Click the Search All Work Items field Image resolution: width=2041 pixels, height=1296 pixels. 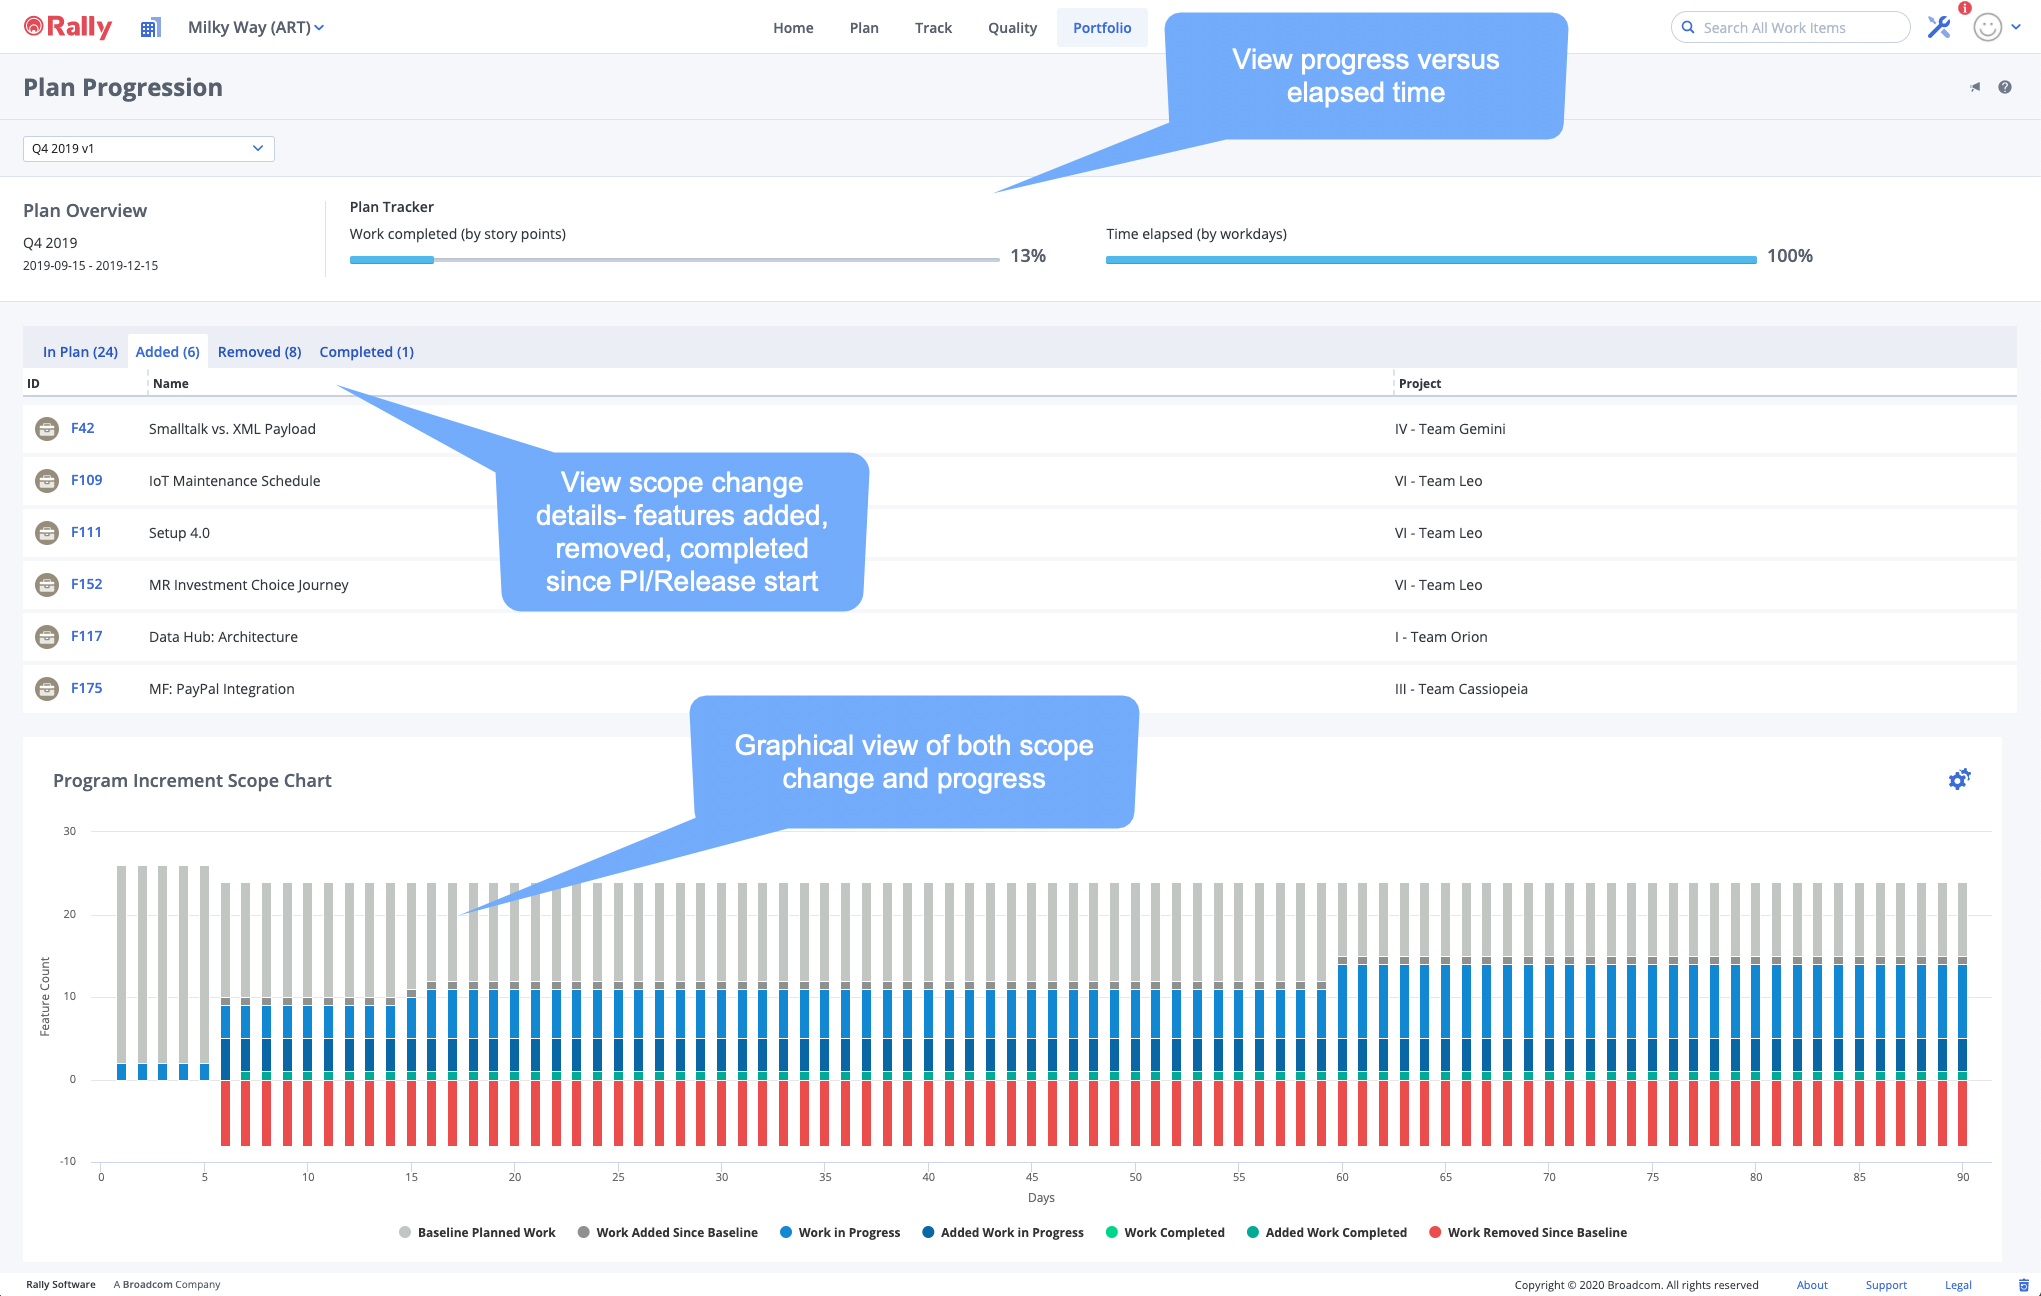coord(1790,28)
